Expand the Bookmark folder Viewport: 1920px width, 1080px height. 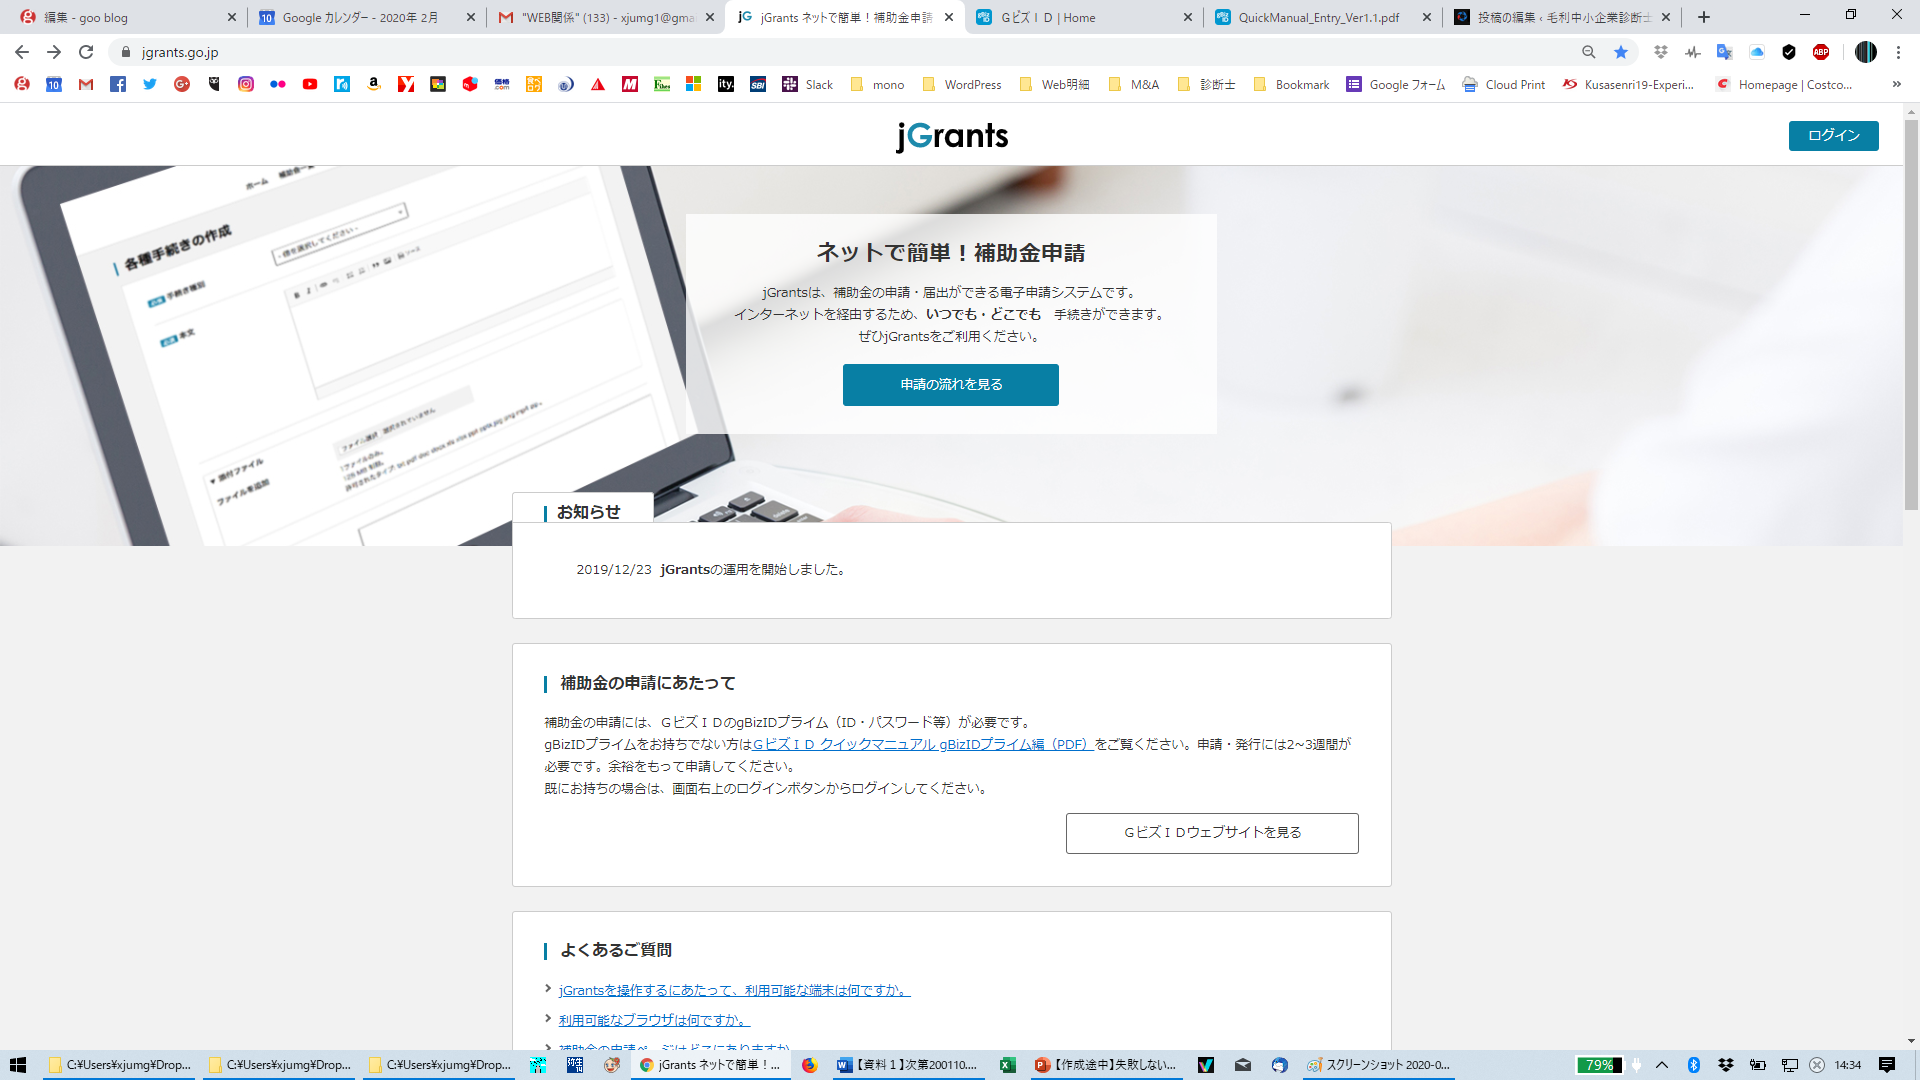click(1291, 85)
